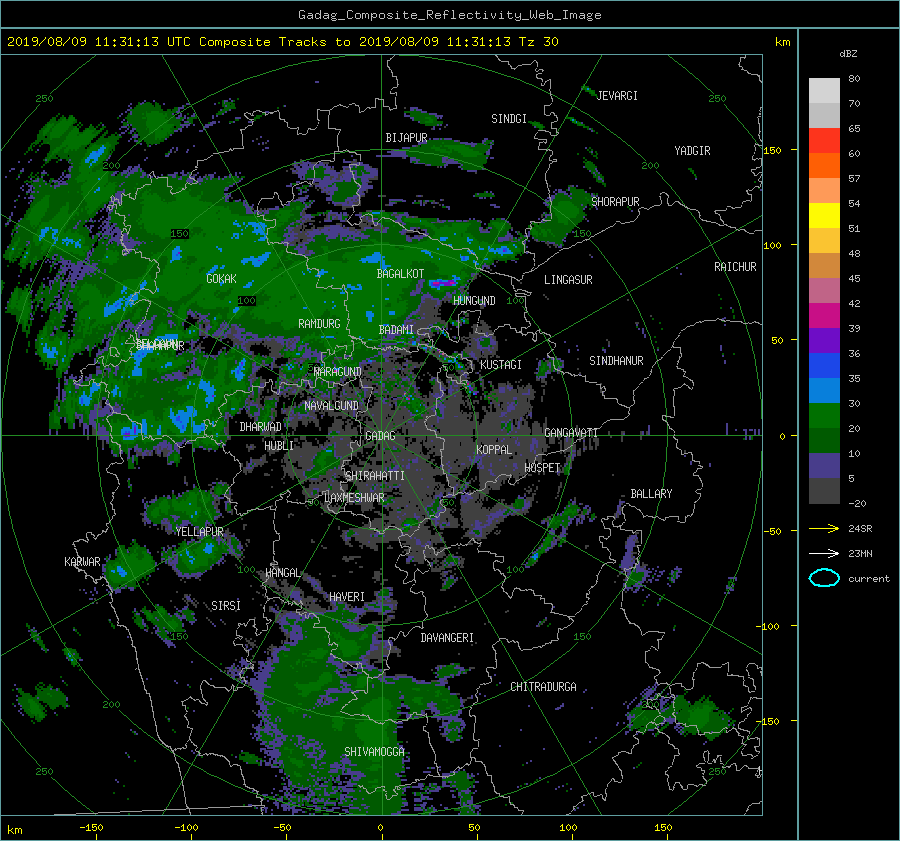Click the LAXMESHWAR city label
Screen dimensions: 900x841
pos(354,498)
